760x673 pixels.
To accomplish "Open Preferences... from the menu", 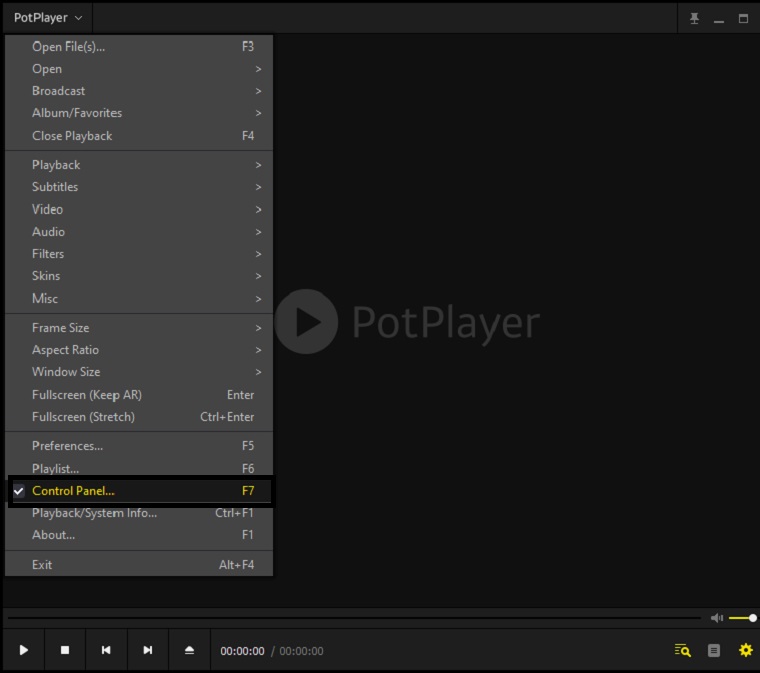I will [139, 446].
